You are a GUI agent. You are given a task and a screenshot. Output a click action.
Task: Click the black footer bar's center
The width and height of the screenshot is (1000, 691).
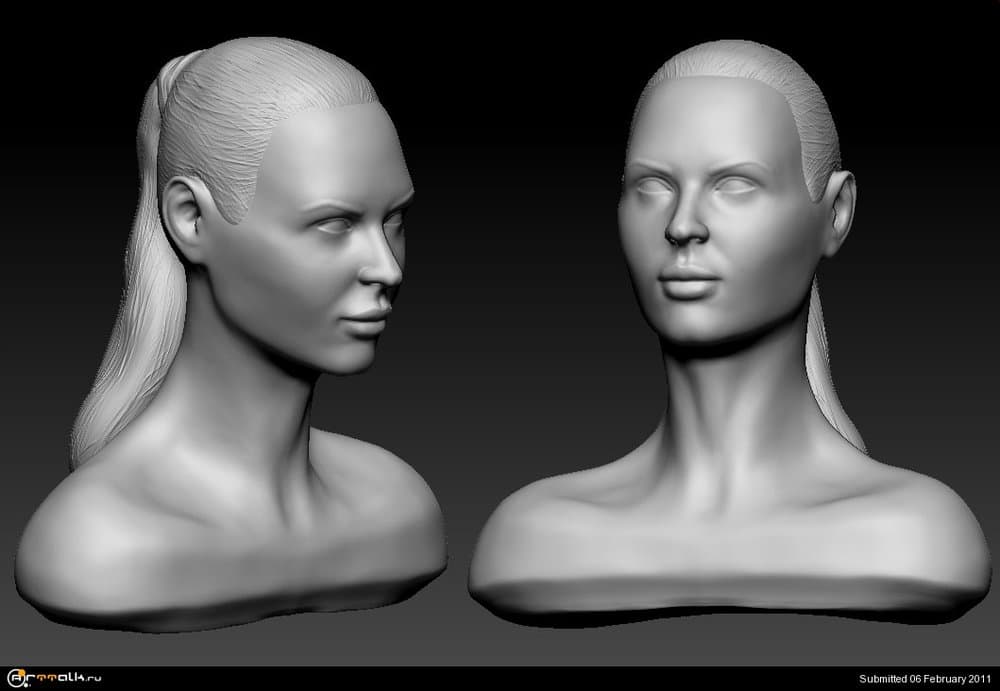tap(500, 679)
